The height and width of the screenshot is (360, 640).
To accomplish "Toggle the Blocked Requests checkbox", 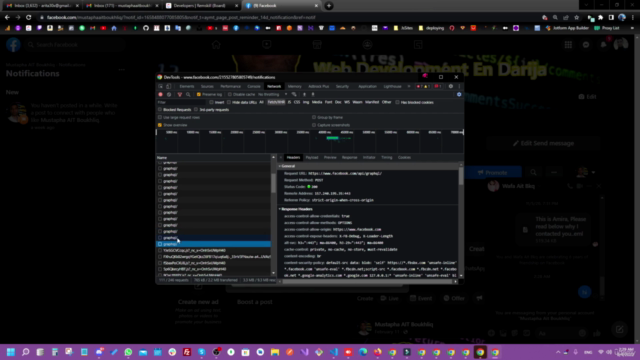I will (160, 110).
